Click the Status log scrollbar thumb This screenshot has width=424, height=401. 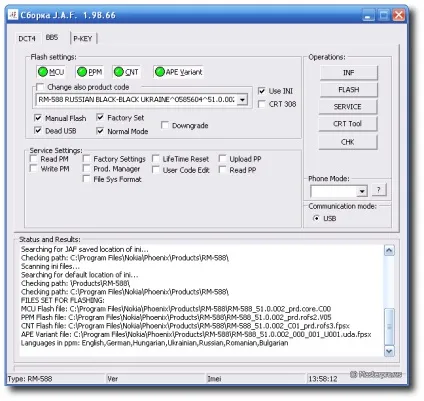(x=389, y=326)
